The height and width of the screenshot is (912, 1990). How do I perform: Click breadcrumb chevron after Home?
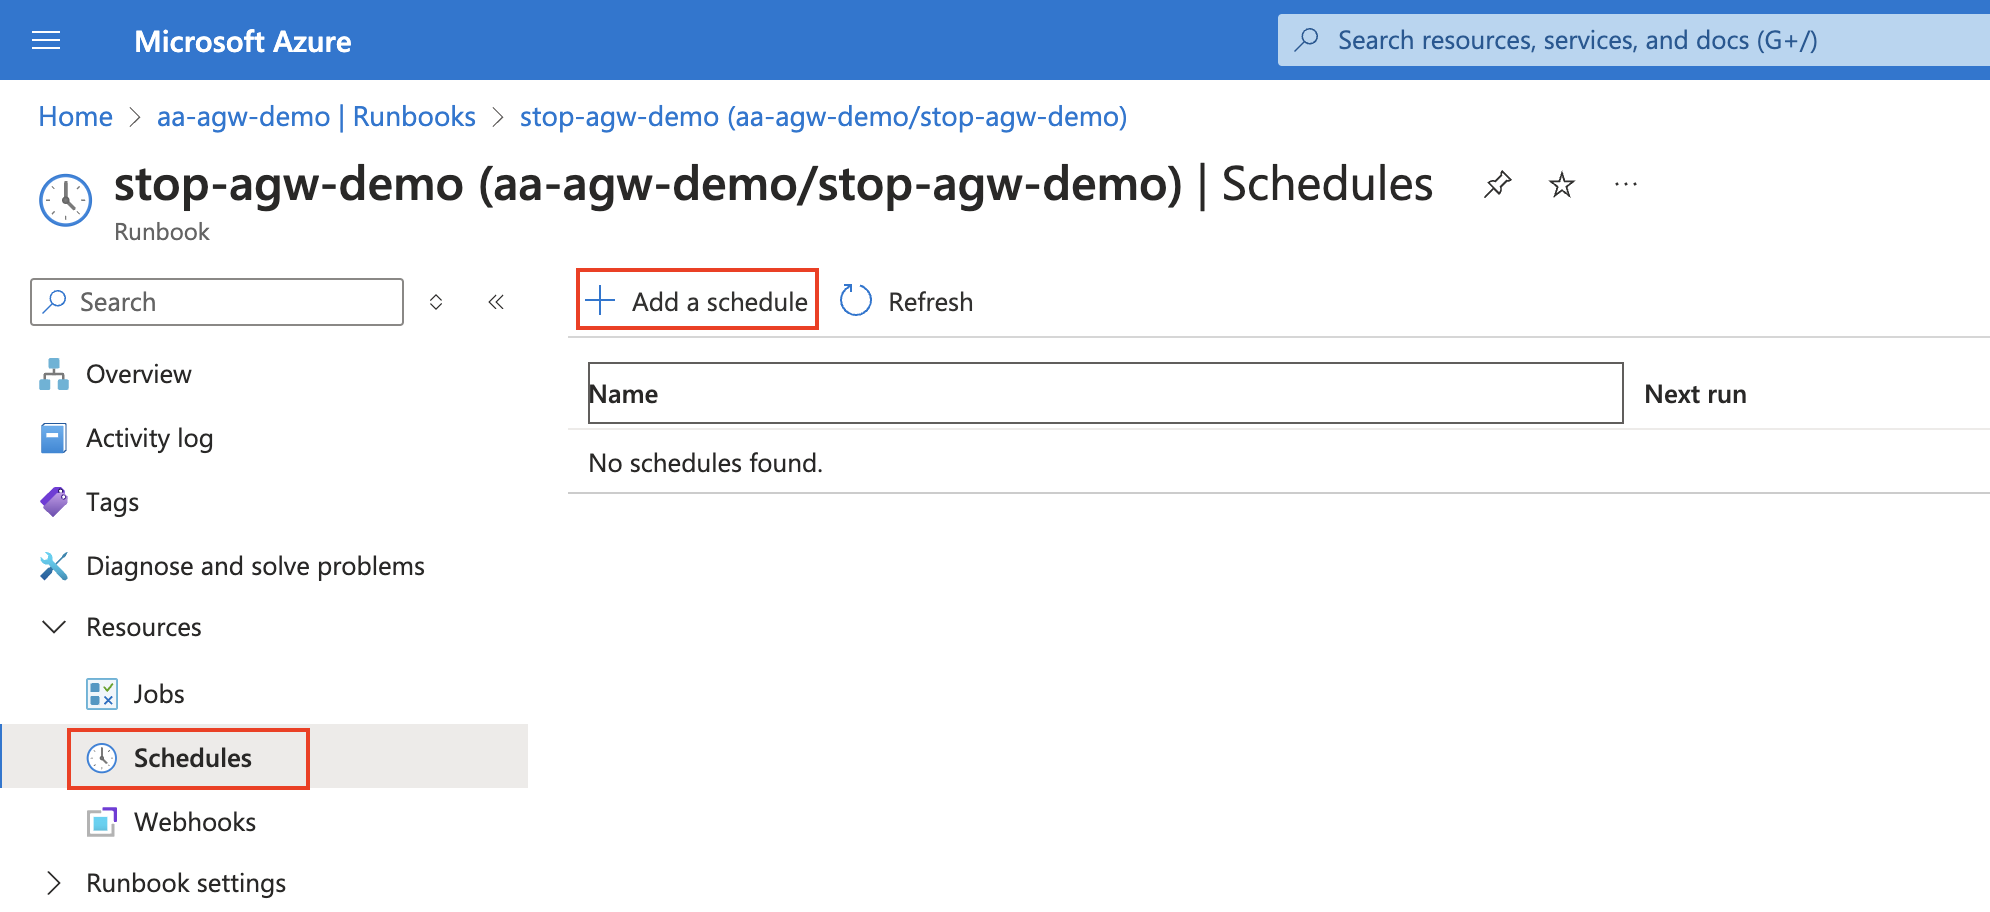point(135,117)
